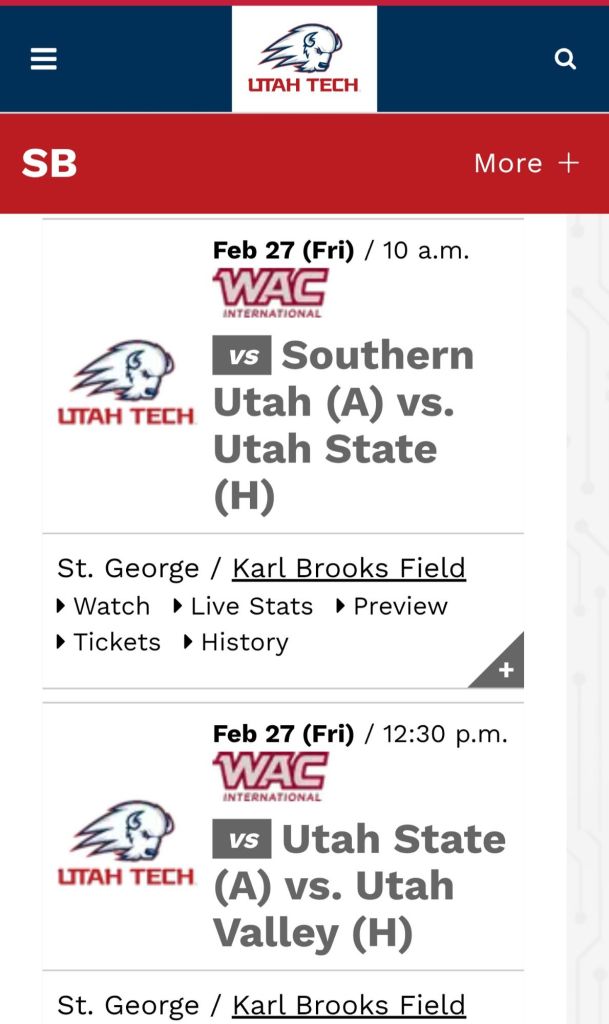Open History link for first game
Screen dimensions: 609x1024
coord(243,642)
